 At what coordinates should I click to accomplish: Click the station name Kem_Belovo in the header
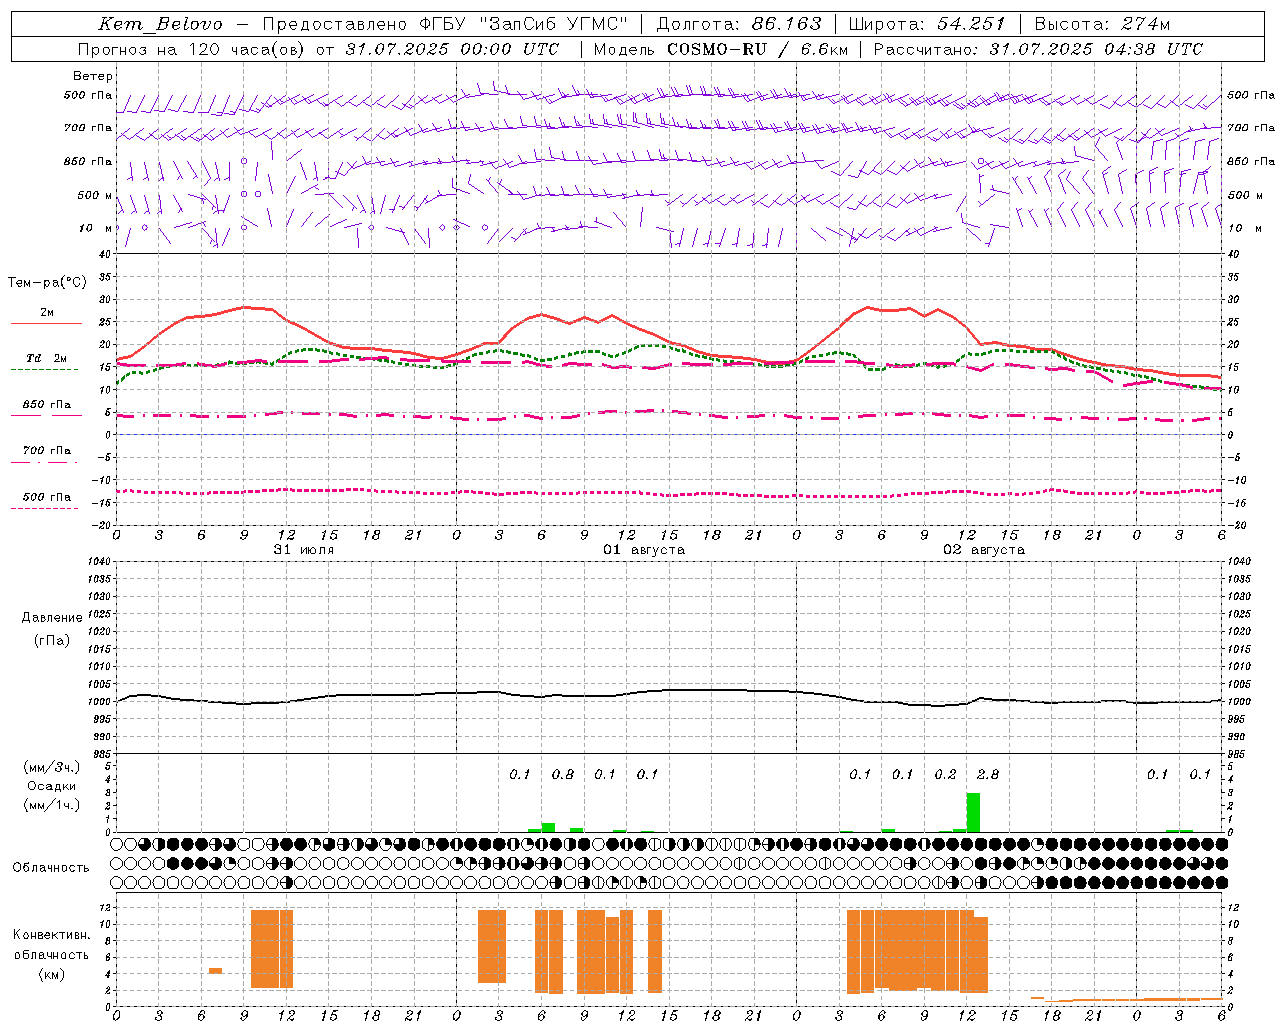click(160, 24)
